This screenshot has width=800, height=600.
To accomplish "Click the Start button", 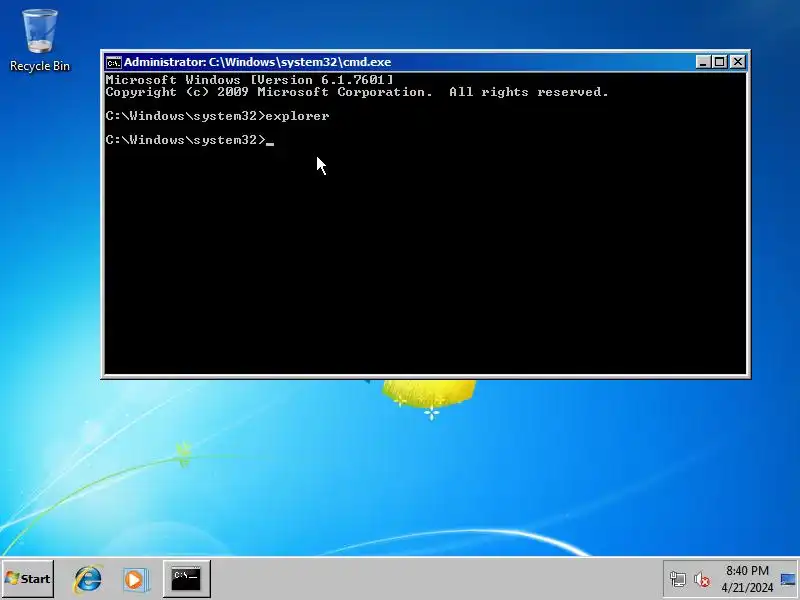I will point(28,579).
